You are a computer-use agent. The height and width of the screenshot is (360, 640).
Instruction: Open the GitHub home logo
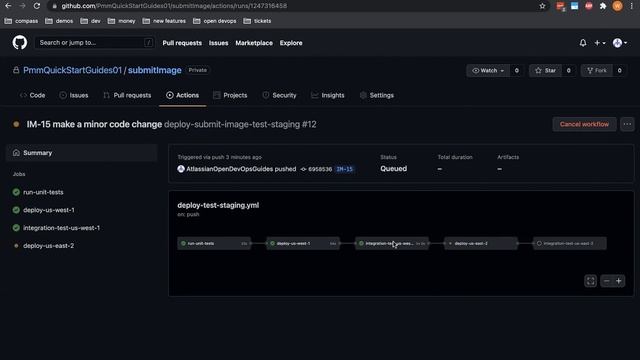(x=20, y=42)
